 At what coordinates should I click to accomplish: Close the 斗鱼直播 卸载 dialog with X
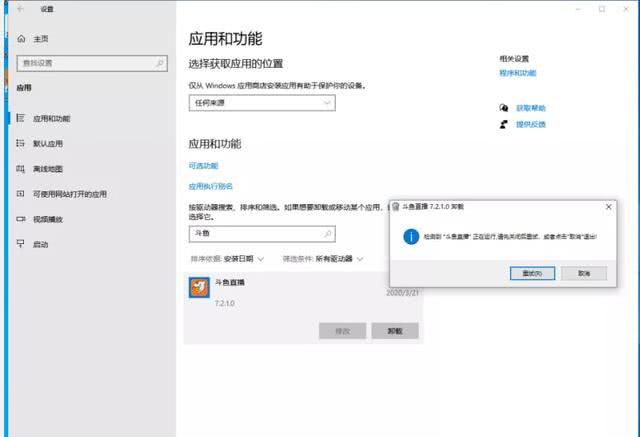(x=609, y=207)
